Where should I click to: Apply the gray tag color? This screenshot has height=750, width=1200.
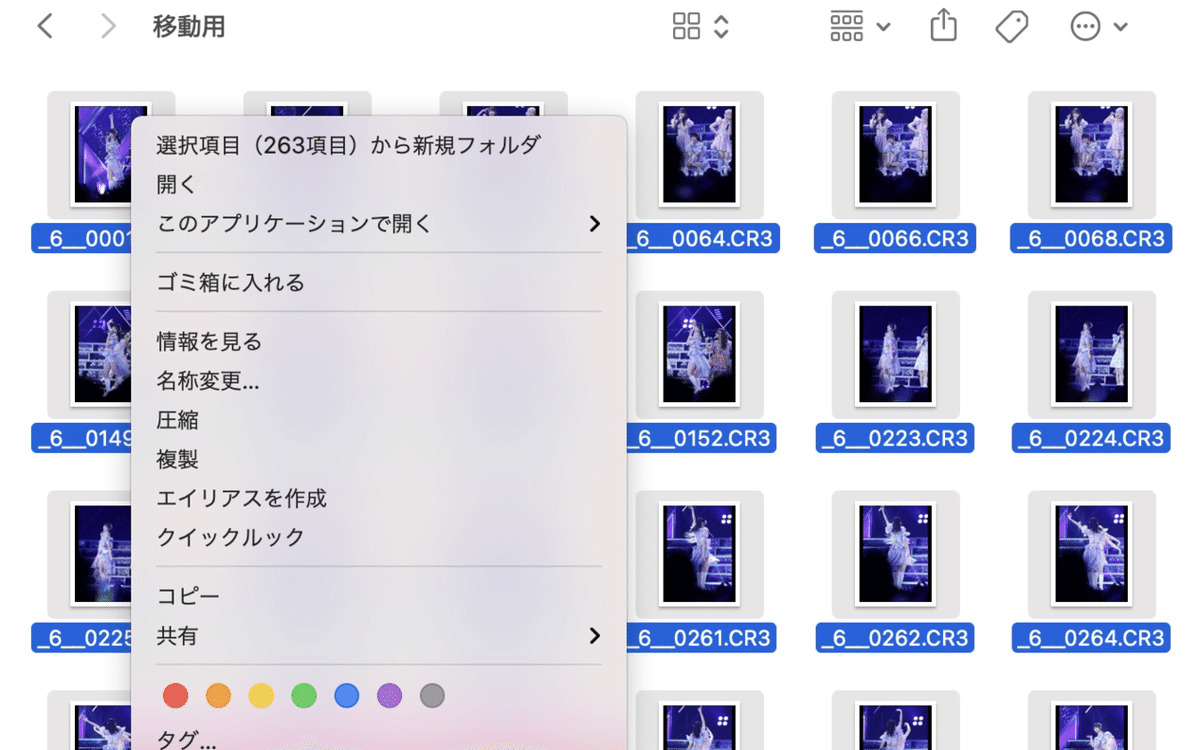pyautogui.click(x=432, y=695)
